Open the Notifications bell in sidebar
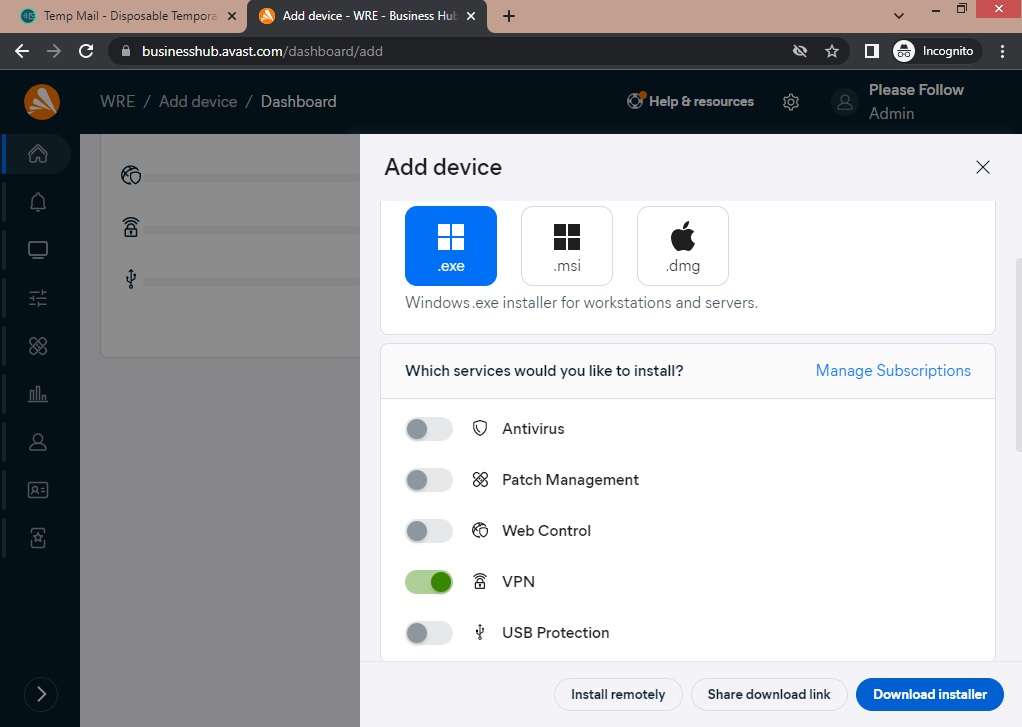 pos(38,202)
